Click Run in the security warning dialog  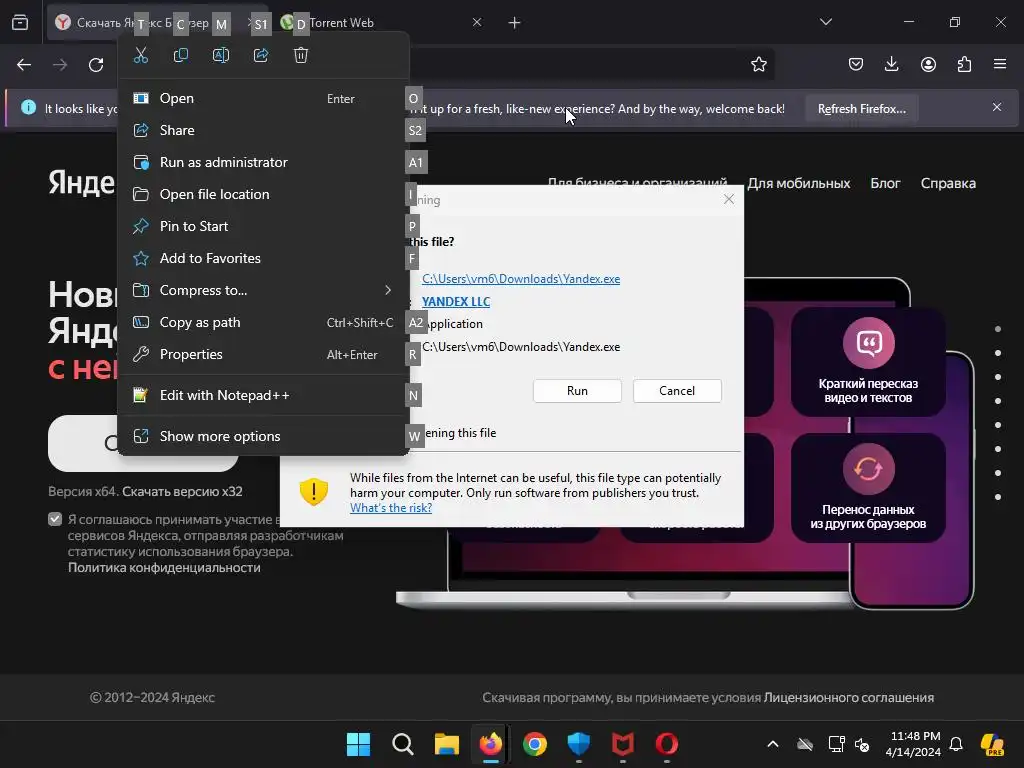(x=577, y=391)
